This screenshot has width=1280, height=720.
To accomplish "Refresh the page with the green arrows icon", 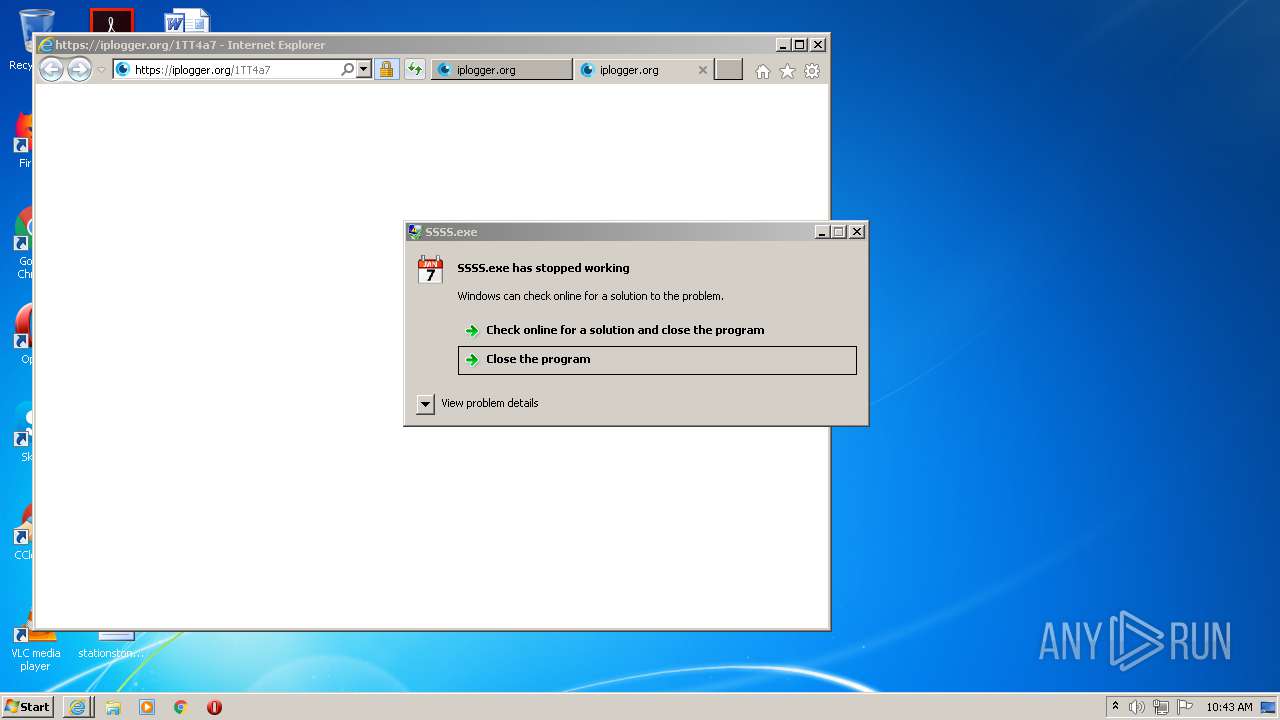I will (x=415, y=70).
